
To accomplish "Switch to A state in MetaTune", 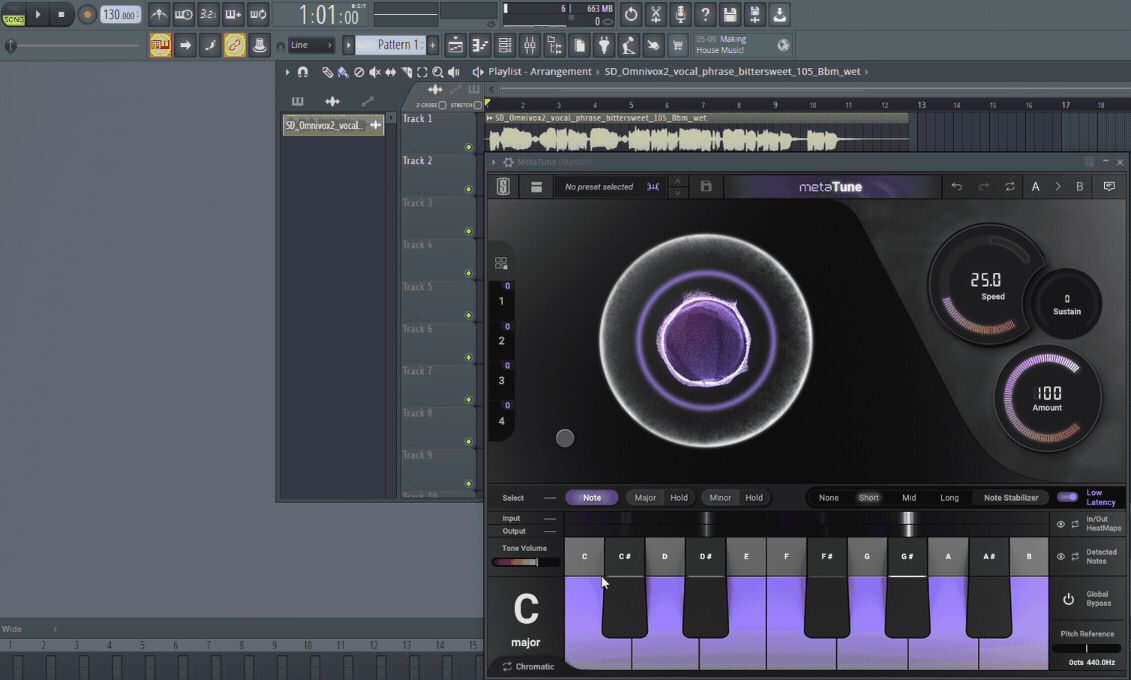I will click(1035, 187).
